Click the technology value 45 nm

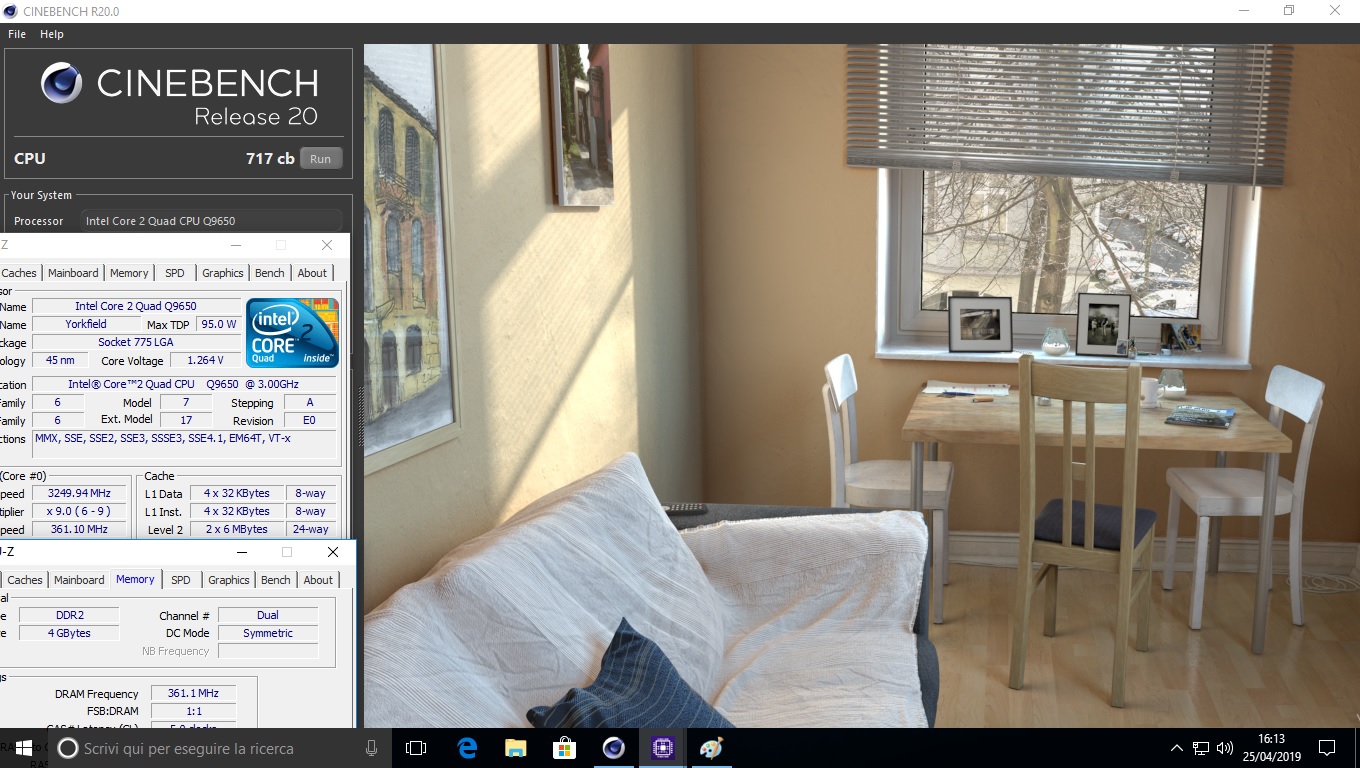pos(60,360)
